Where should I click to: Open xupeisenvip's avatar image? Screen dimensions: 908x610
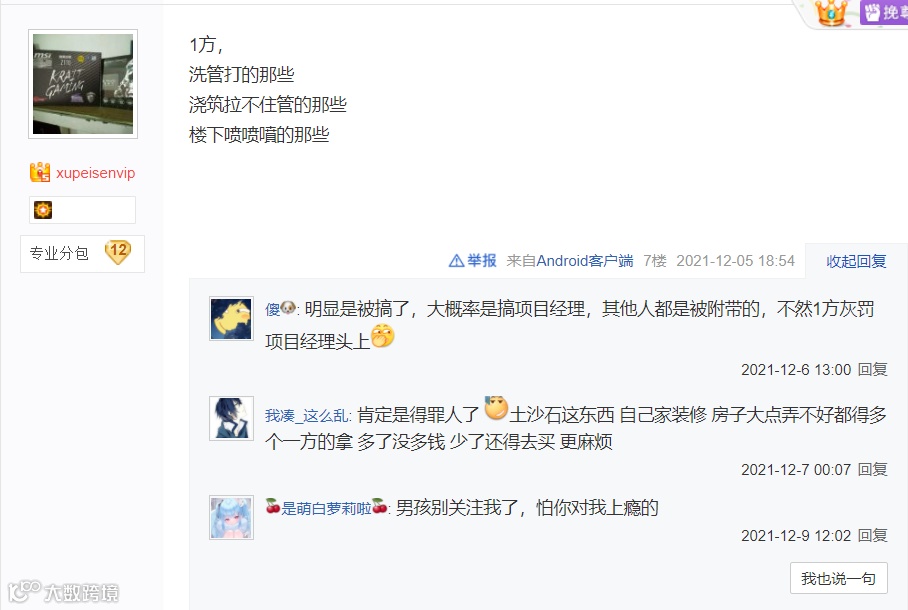(x=83, y=84)
